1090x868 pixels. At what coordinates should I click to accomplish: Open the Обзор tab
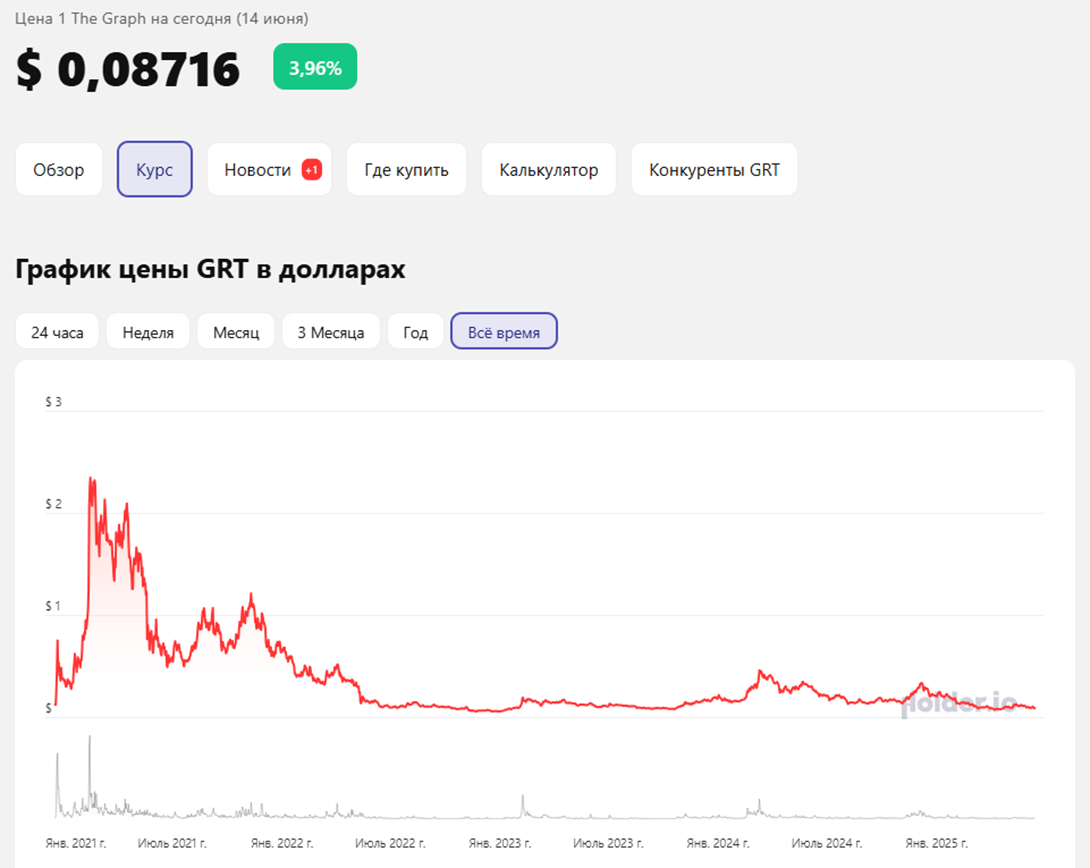[58, 170]
